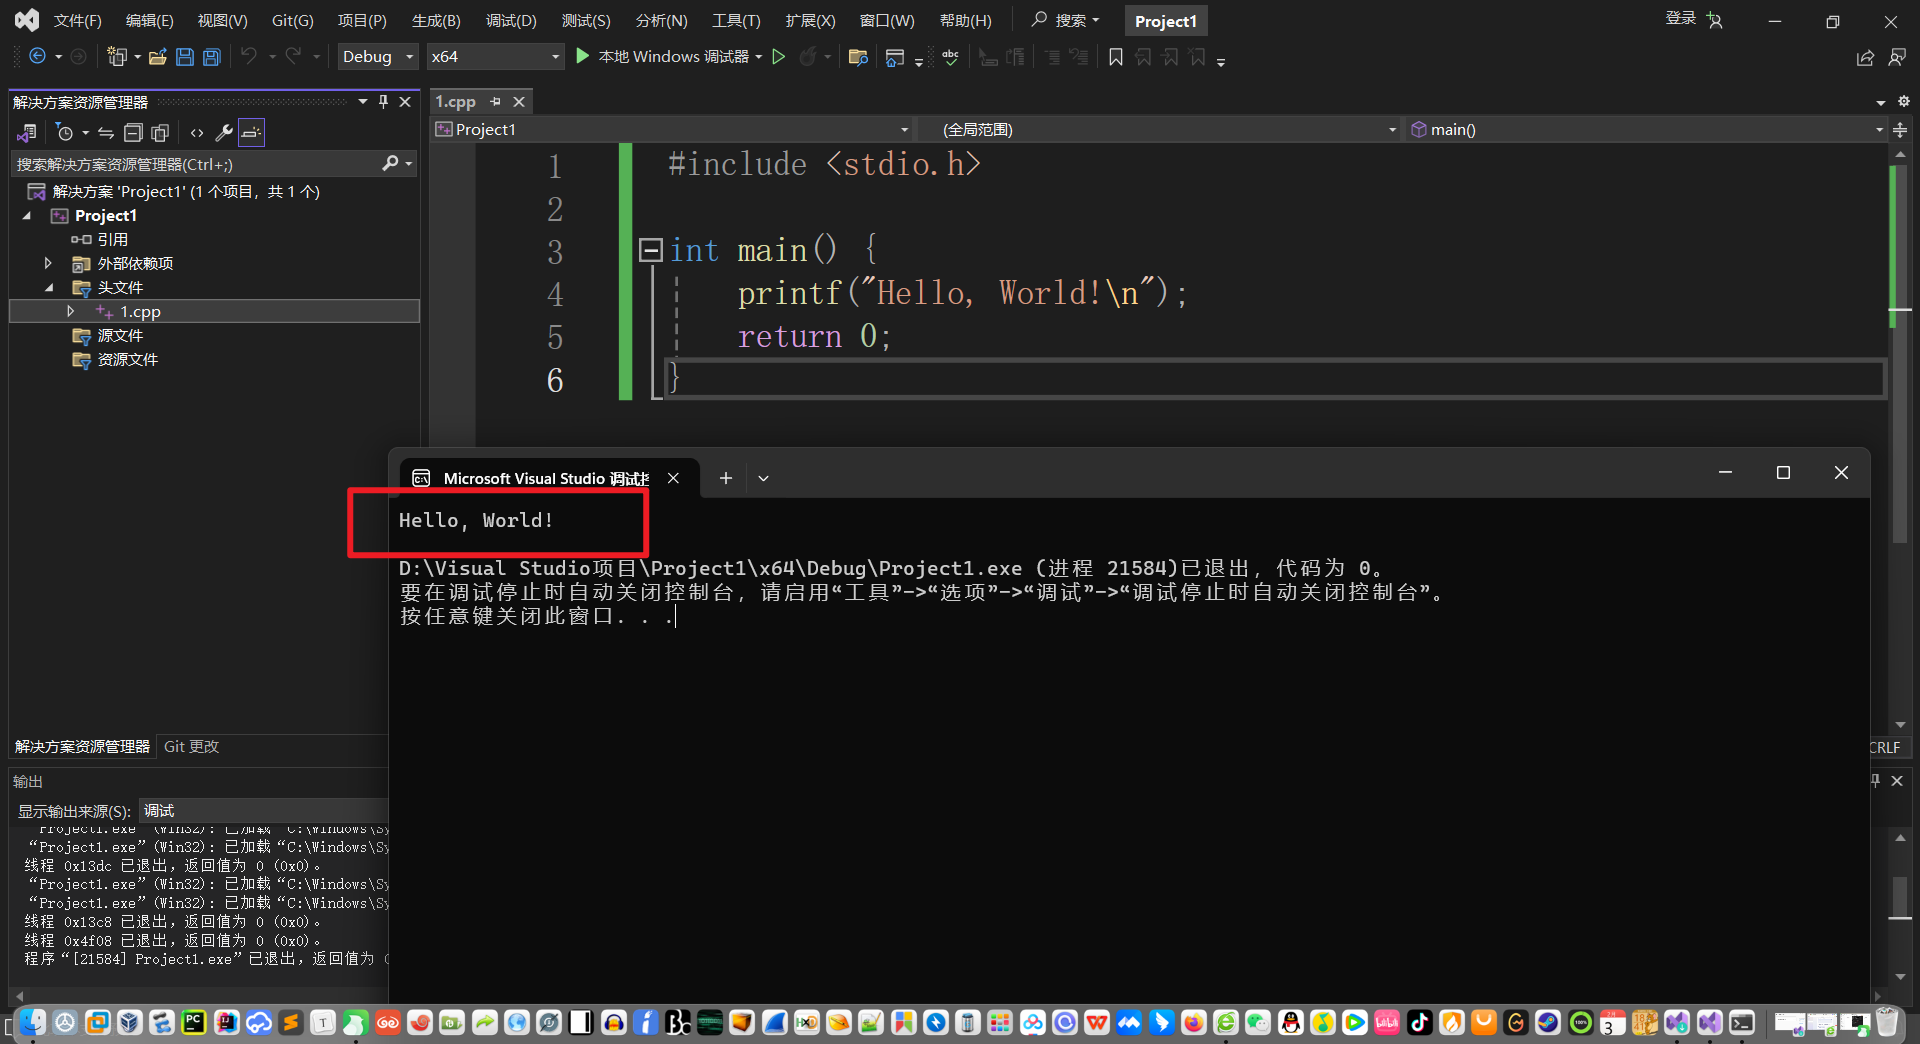Collapse the main function code fold box
This screenshot has width=1920, height=1044.
click(x=651, y=250)
